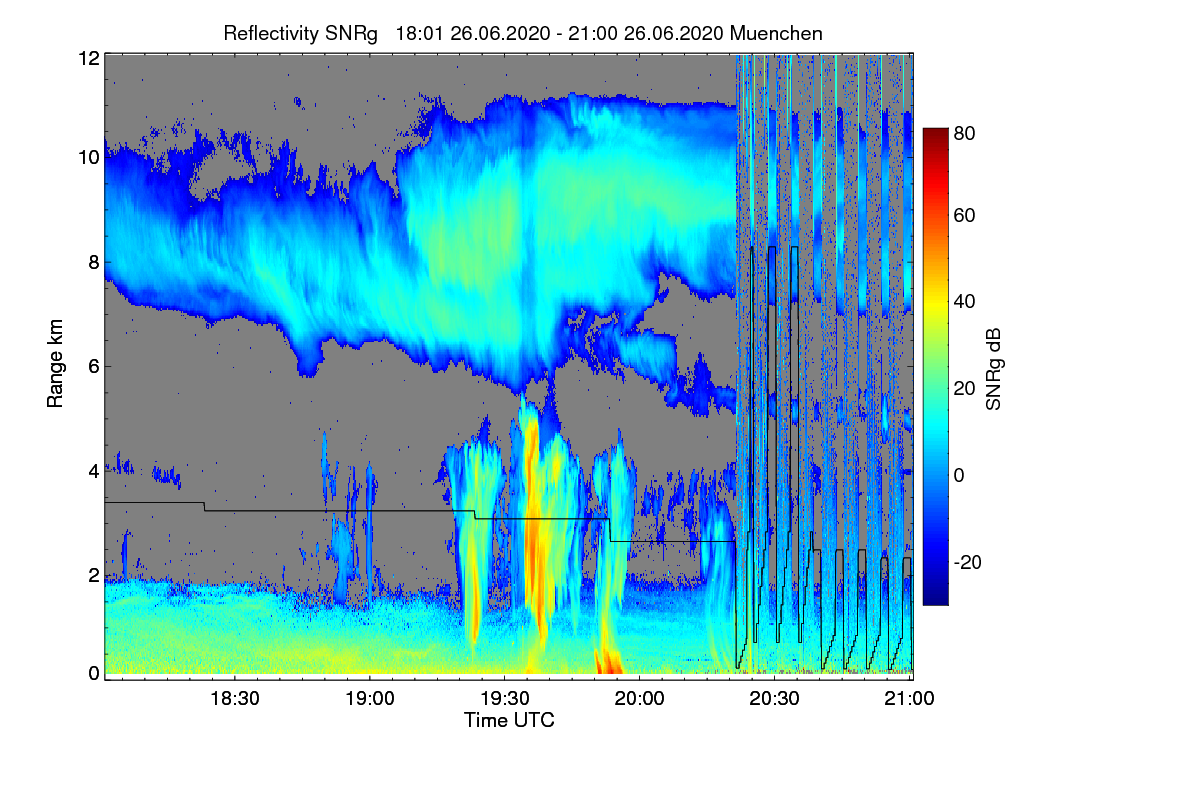Click 'Muenchen' in the plot title
This screenshot has width=1200, height=800.
coord(776,33)
